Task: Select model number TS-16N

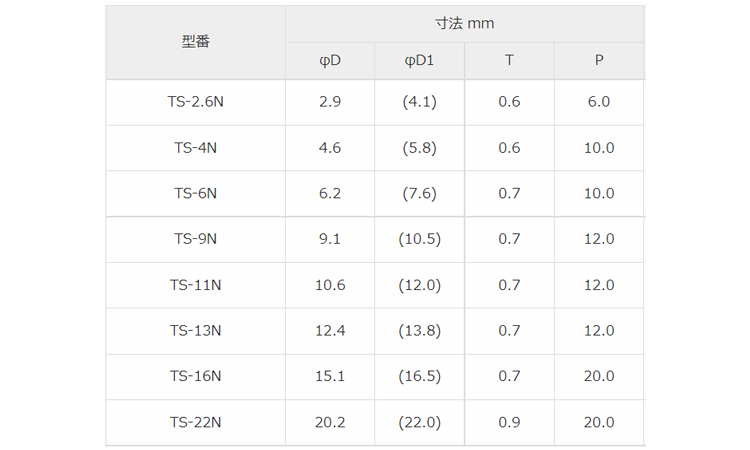Action: 195,377
